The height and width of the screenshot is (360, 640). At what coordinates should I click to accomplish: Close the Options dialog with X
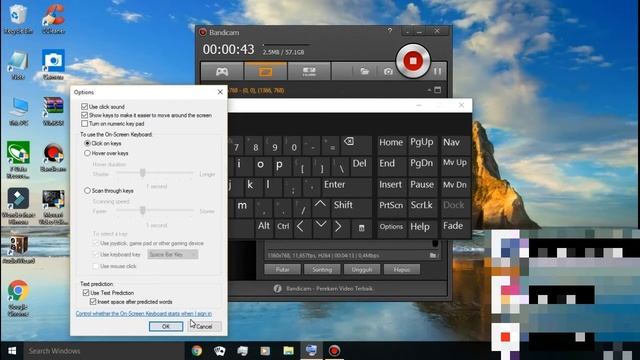click(x=220, y=92)
